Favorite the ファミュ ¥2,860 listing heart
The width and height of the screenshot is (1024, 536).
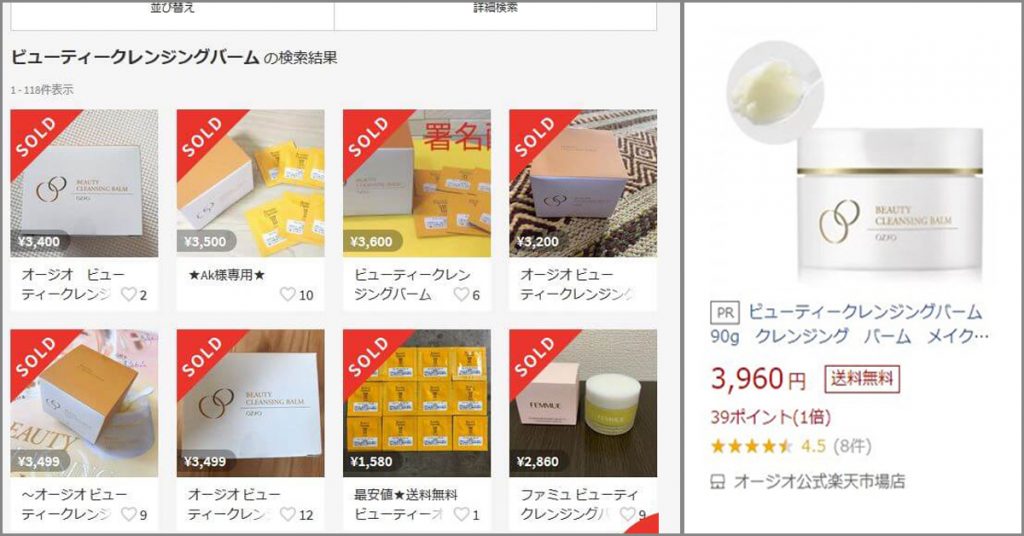point(628,514)
